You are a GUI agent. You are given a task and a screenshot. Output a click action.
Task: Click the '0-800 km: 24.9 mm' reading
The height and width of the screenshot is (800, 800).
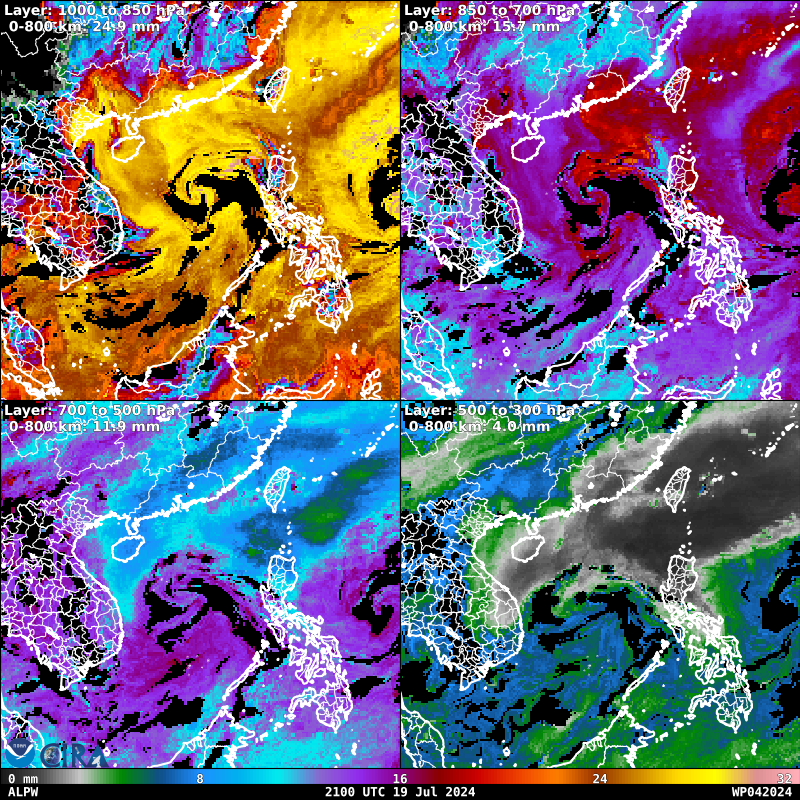[x=83, y=26]
